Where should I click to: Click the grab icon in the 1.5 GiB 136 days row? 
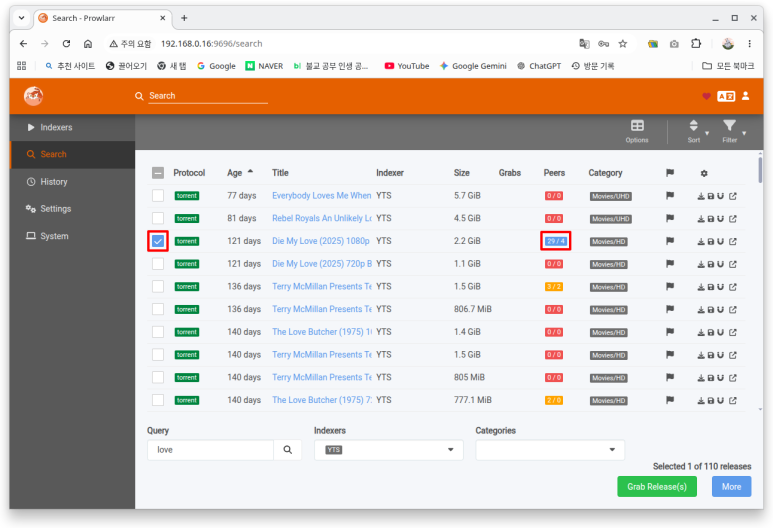701,287
